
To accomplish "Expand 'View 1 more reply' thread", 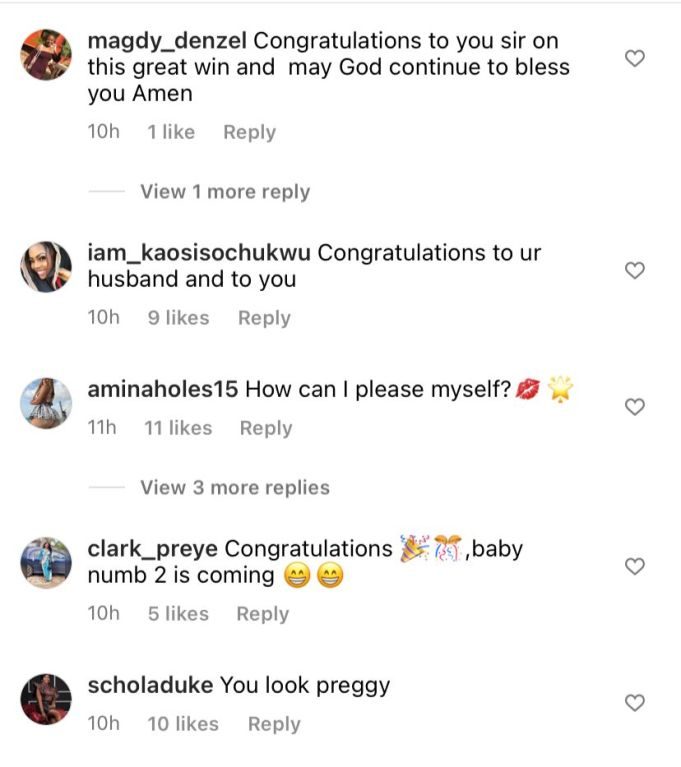I will pos(225,192).
